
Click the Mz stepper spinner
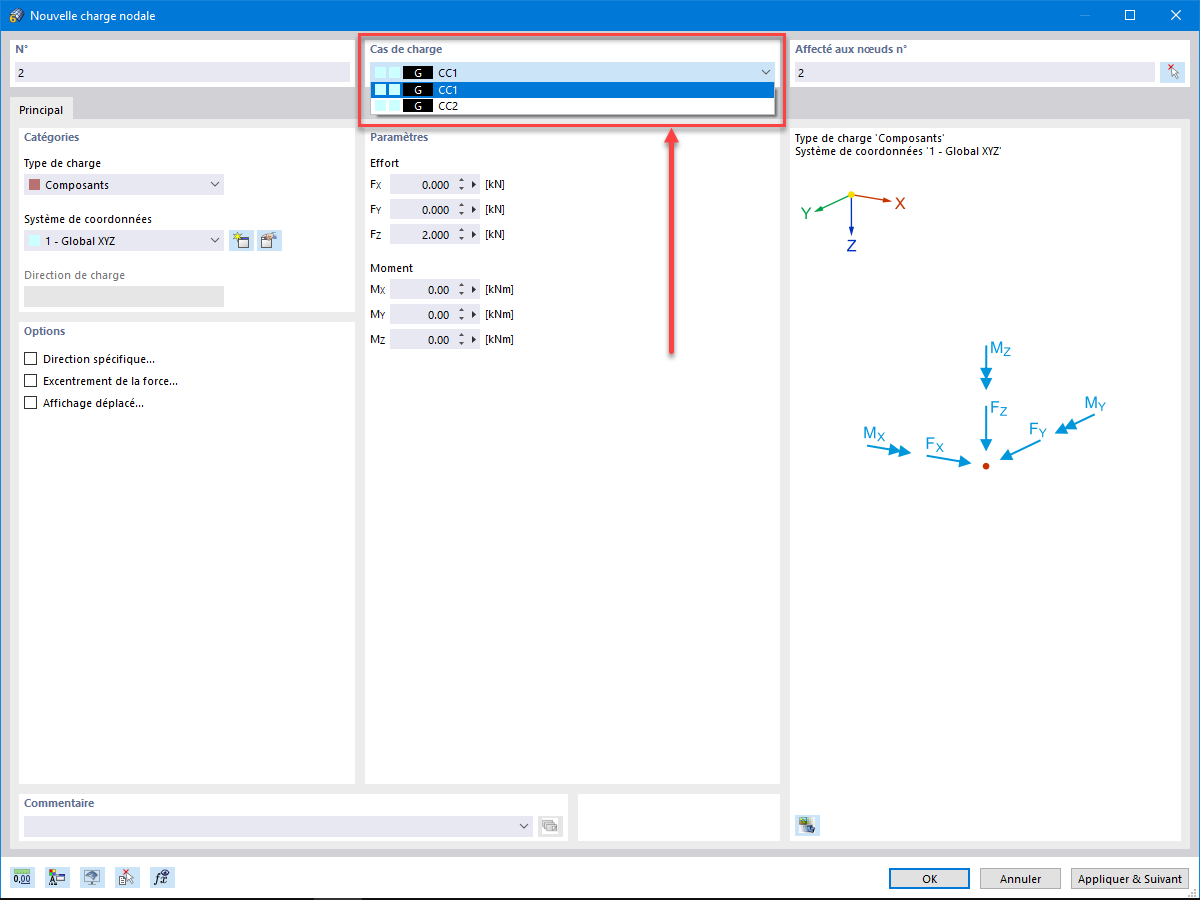point(461,340)
